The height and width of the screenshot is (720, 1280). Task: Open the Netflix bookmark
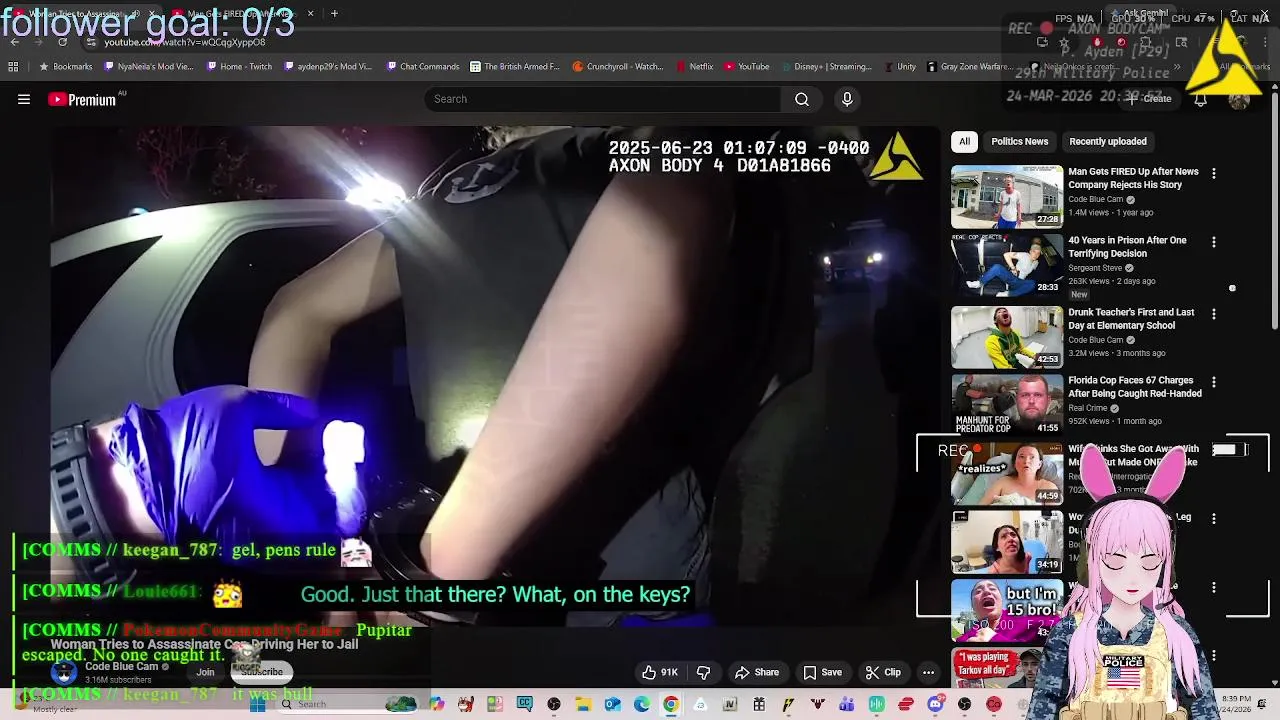(695, 67)
